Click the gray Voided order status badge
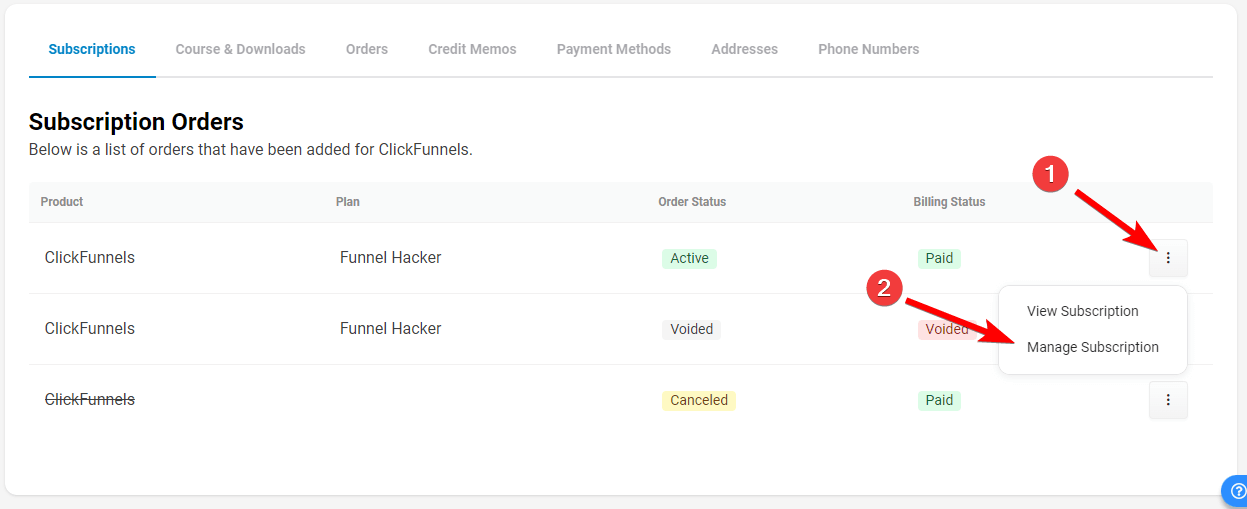Viewport: 1247px width, 509px height. (691, 329)
